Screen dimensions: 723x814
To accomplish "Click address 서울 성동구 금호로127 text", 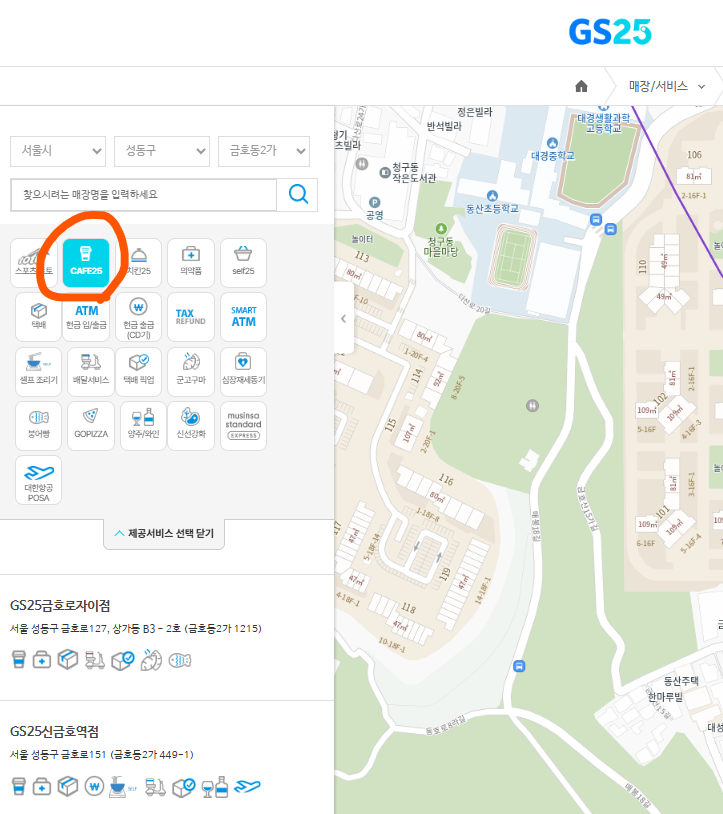I will (136, 629).
